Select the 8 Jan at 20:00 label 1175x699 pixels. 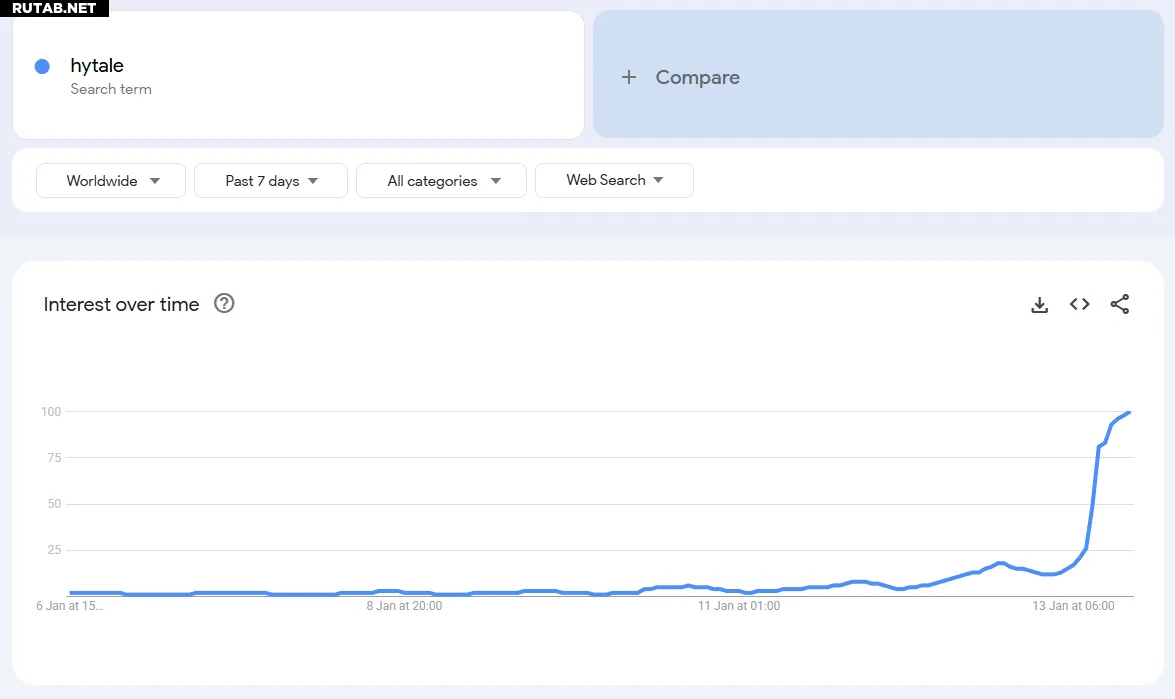(x=404, y=606)
